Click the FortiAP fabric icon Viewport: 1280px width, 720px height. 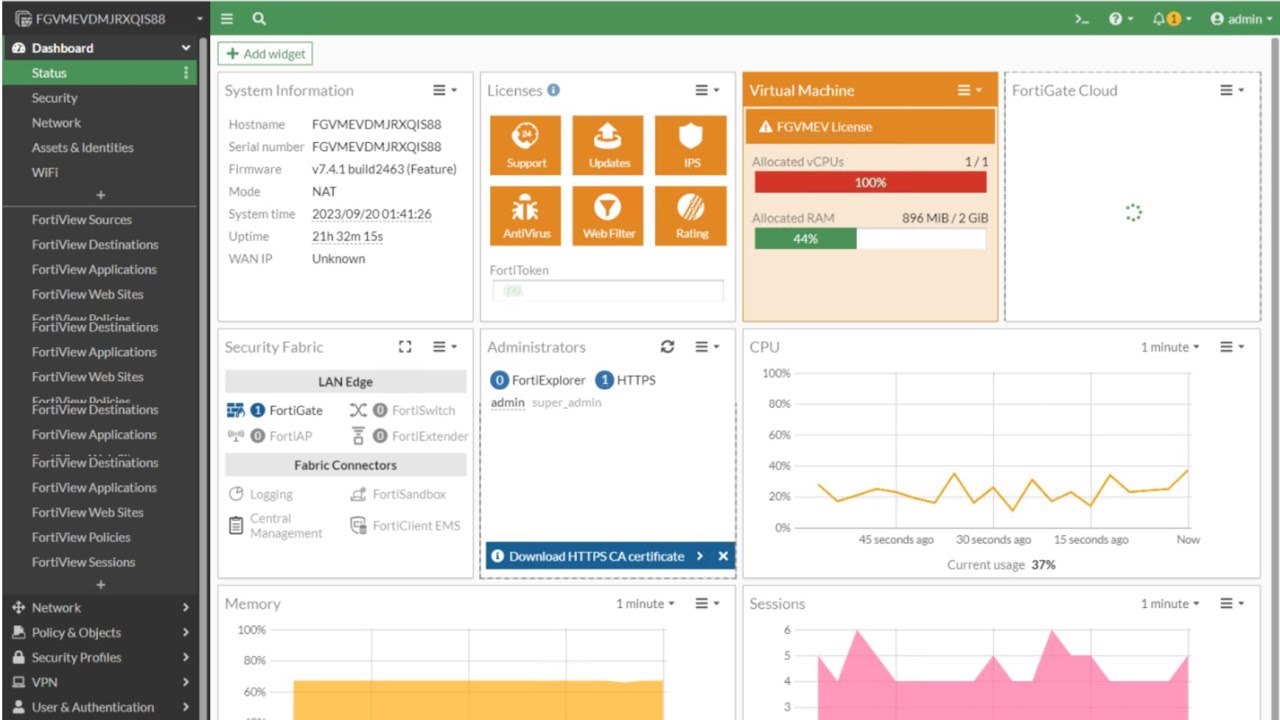click(x=236, y=436)
